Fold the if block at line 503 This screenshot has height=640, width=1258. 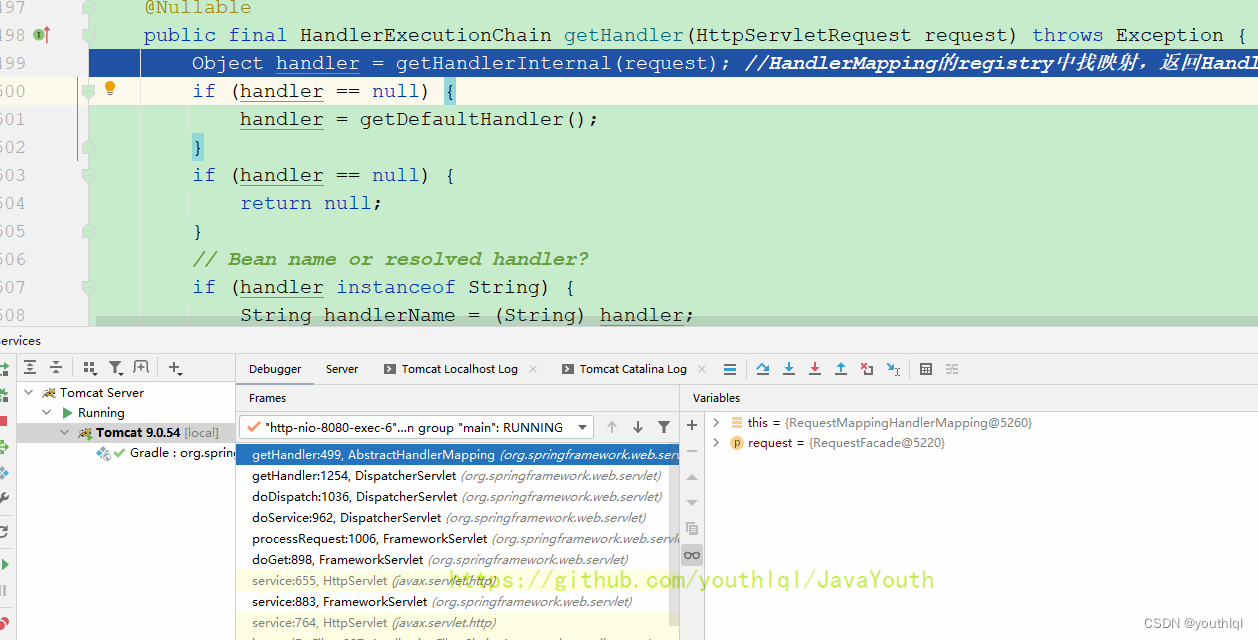click(88, 175)
